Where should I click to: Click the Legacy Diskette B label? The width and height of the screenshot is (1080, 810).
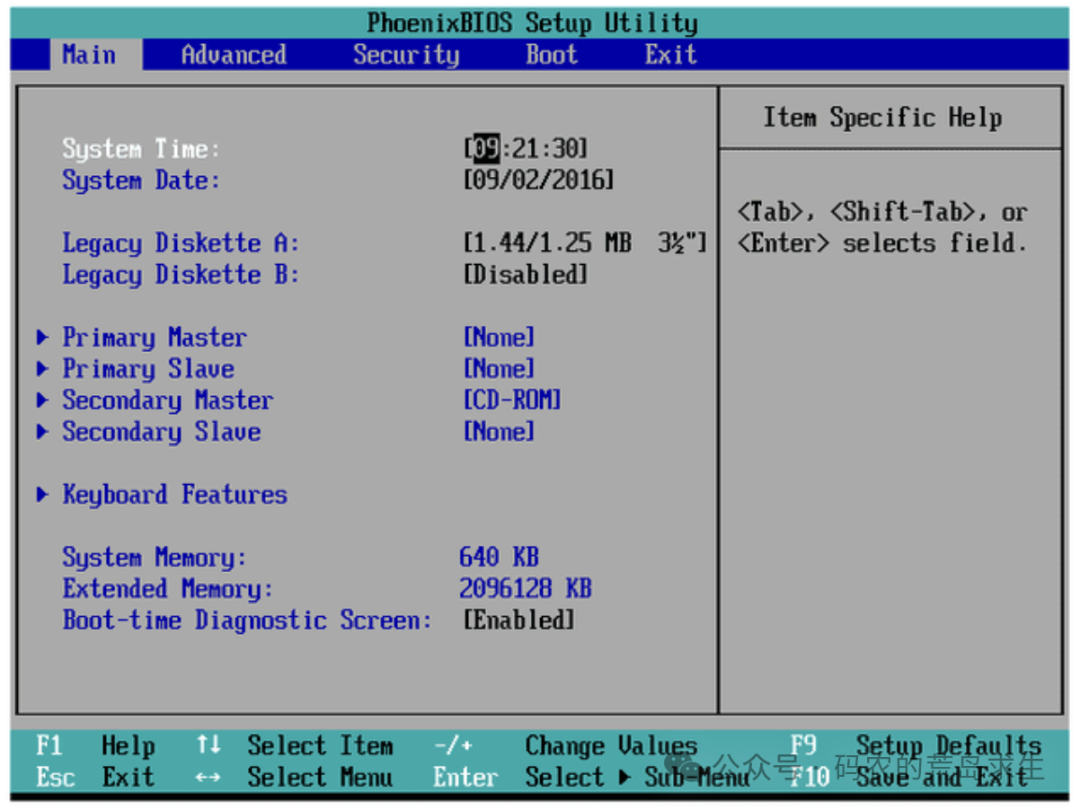coord(180,275)
